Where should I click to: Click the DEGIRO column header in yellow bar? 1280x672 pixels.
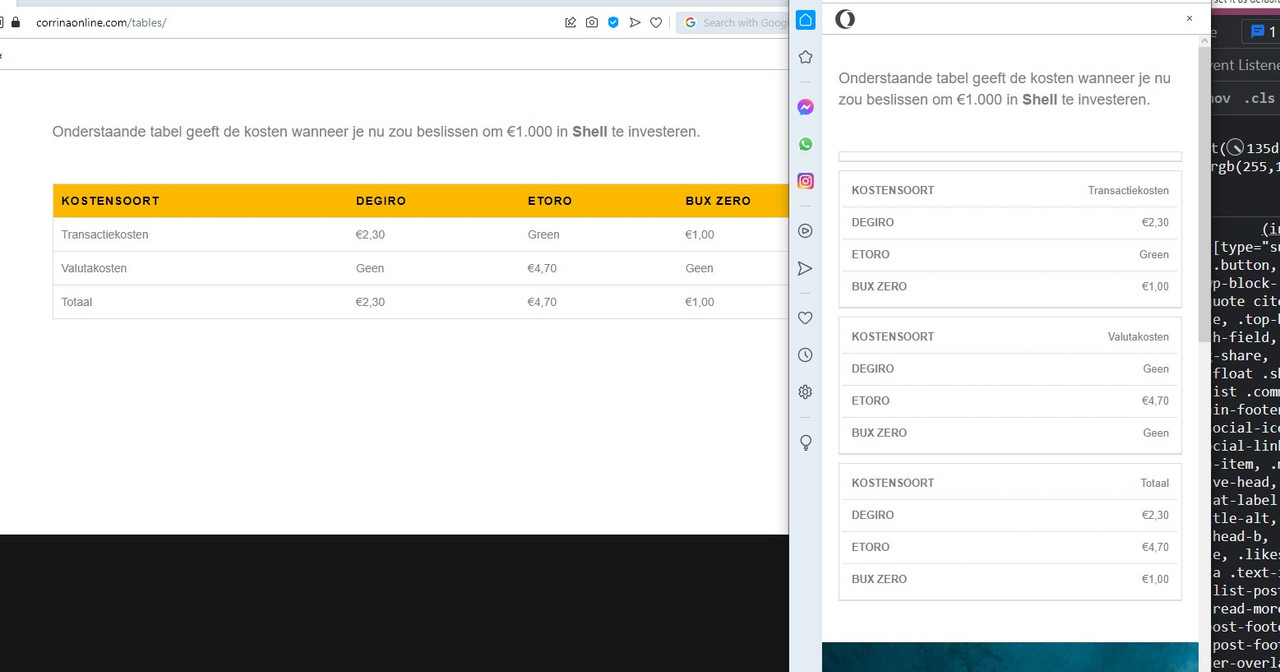[381, 201]
